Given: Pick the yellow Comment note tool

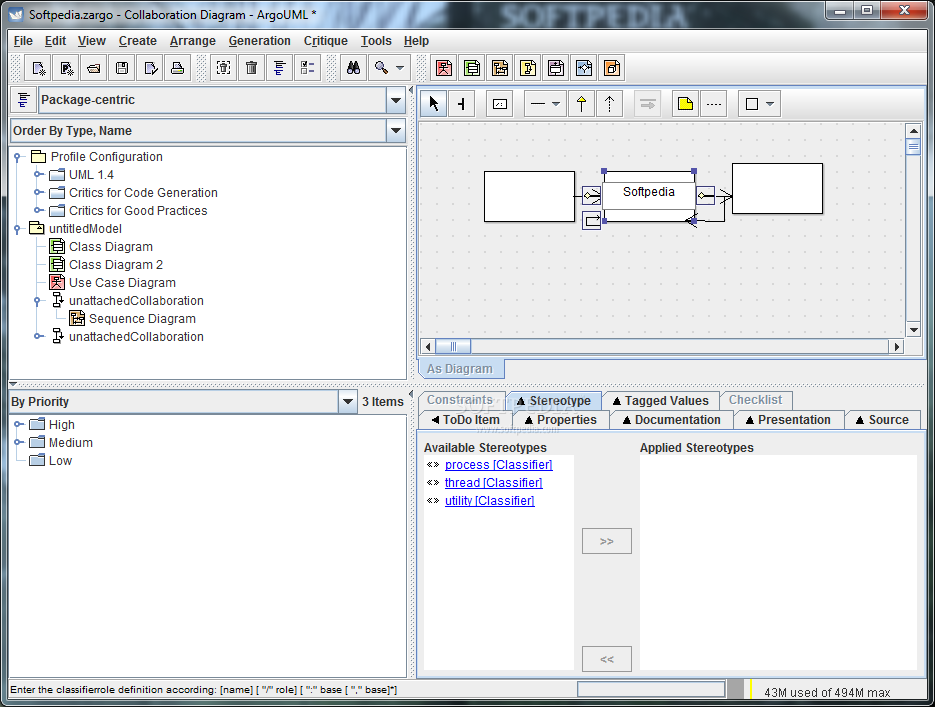Looking at the screenshot, I should click(686, 104).
